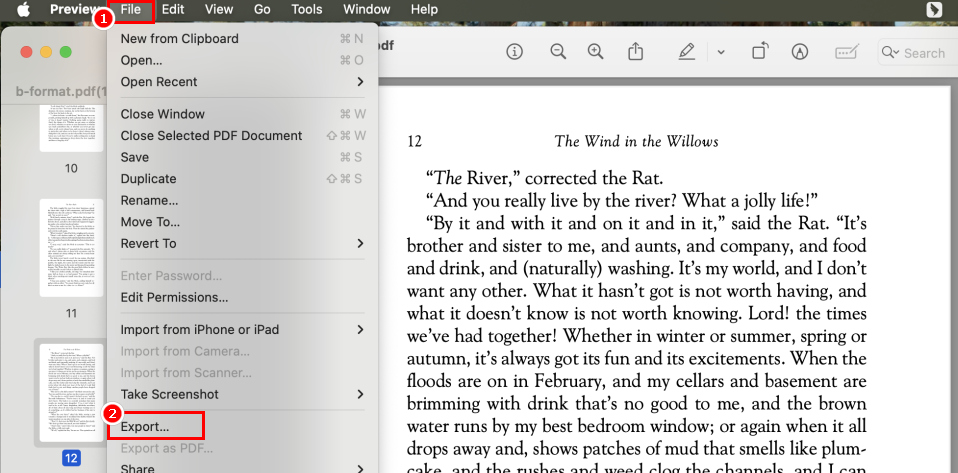Open the Window menu
Screen dimensions: 958x473
tap(367, 9)
